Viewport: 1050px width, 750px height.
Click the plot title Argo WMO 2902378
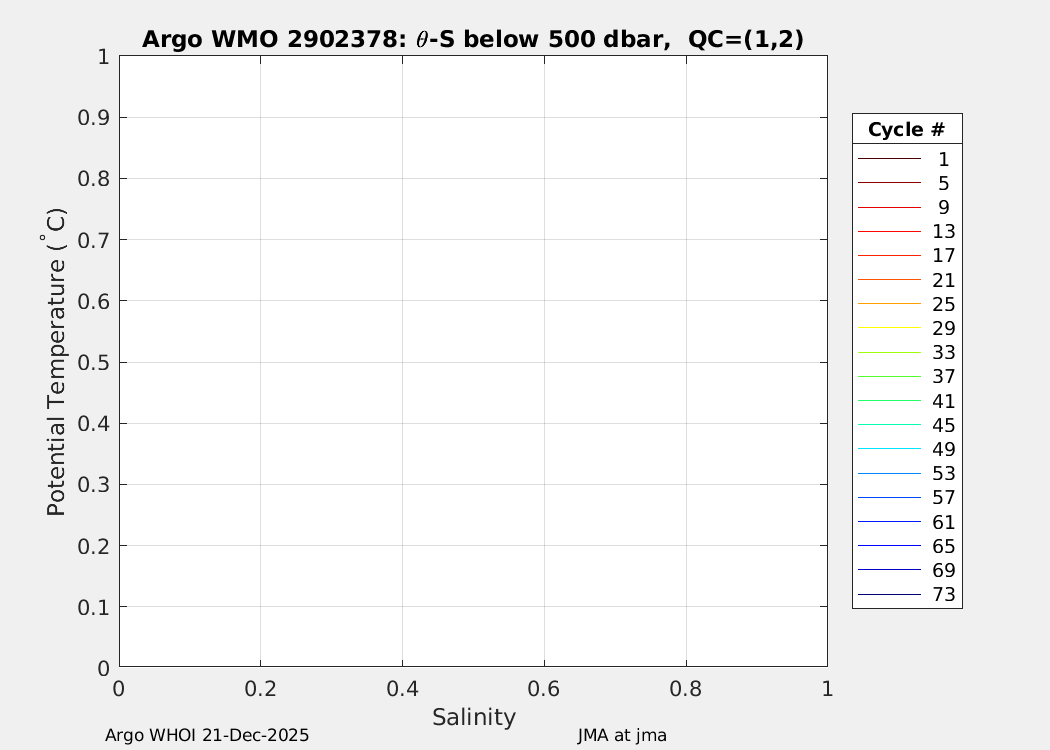point(473,39)
